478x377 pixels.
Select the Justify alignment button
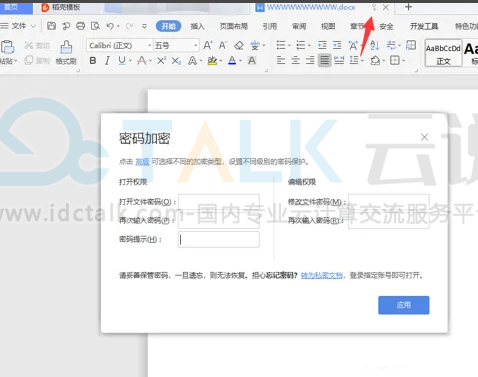click(324, 60)
